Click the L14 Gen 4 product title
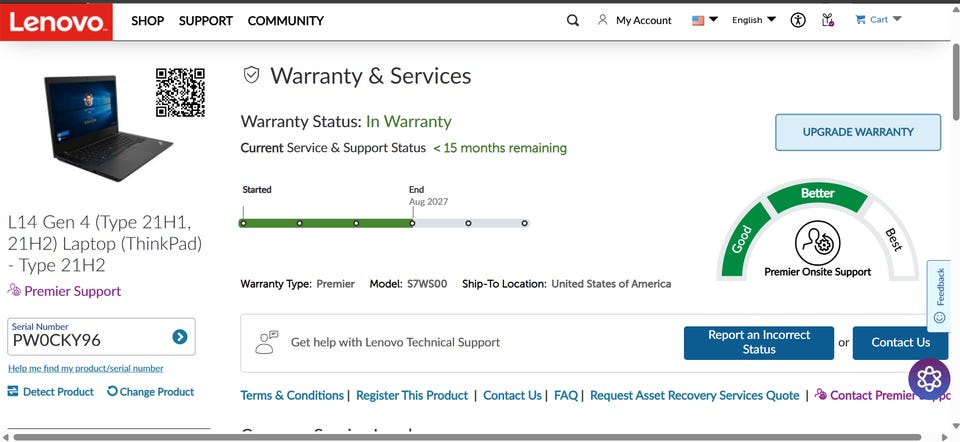Image resolution: width=960 pixels, height=442 pixels. (x=105, y=244)
